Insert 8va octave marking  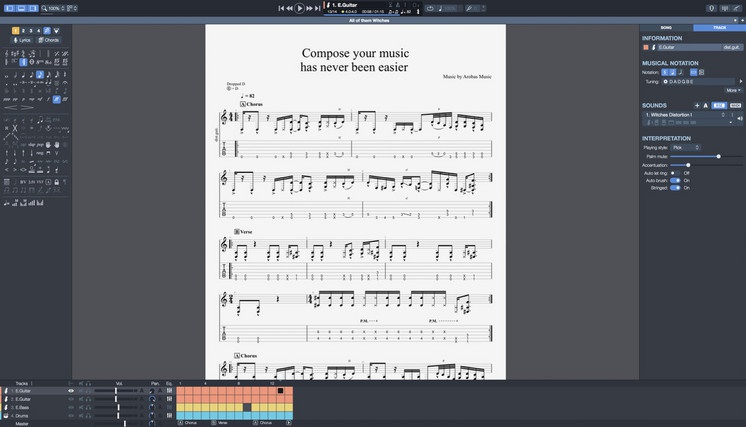(x=40, y=62)
